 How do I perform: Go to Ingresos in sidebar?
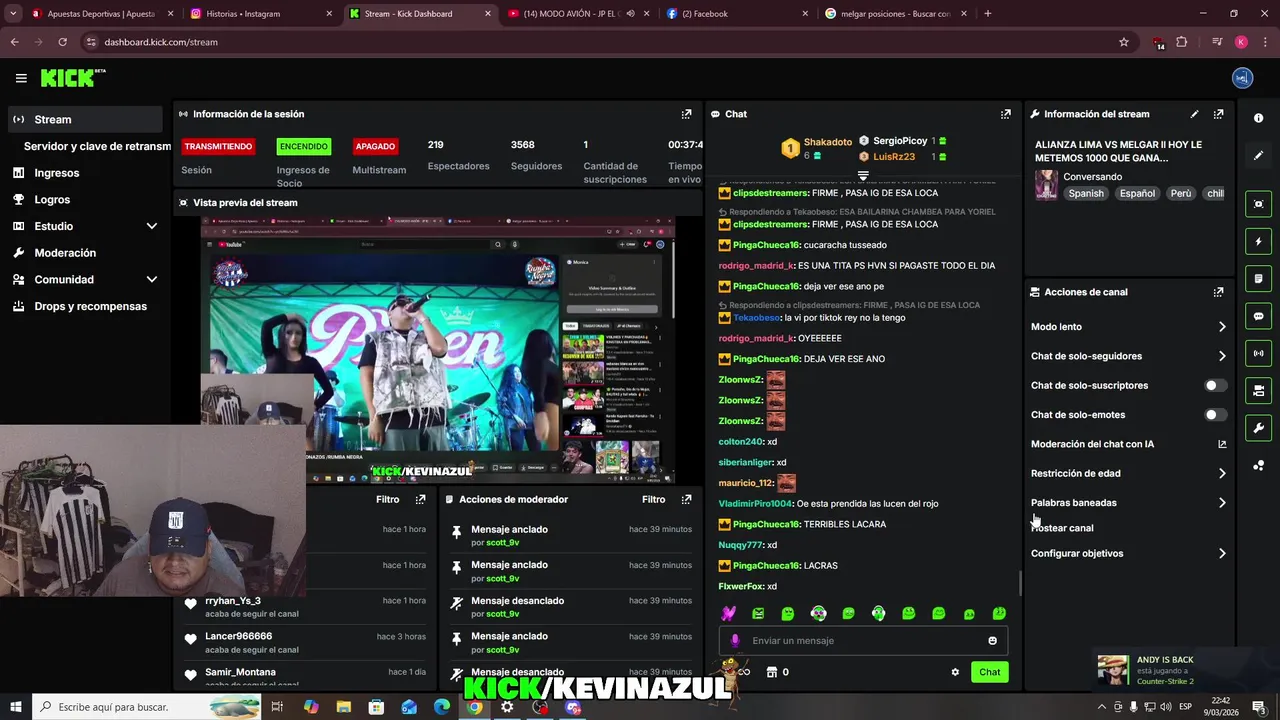pos(56,173)
